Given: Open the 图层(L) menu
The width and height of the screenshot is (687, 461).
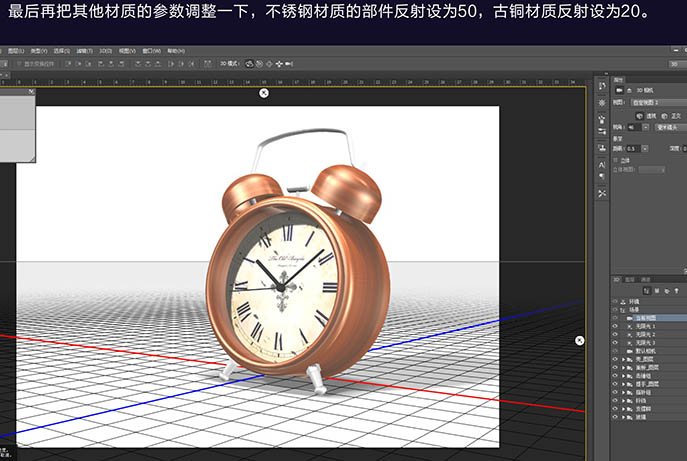Looking at the screenshot, I should pyautogui.click(x=16, y=51).
